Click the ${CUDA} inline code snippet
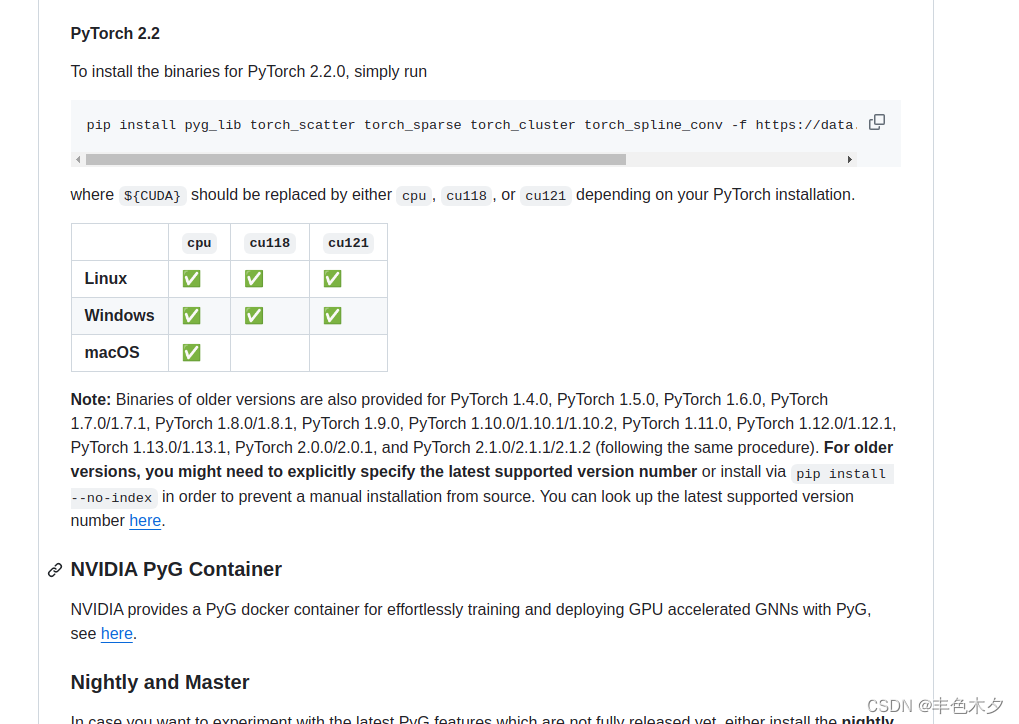This screenshot has width=1019, height=724. [x=152, y=195]
